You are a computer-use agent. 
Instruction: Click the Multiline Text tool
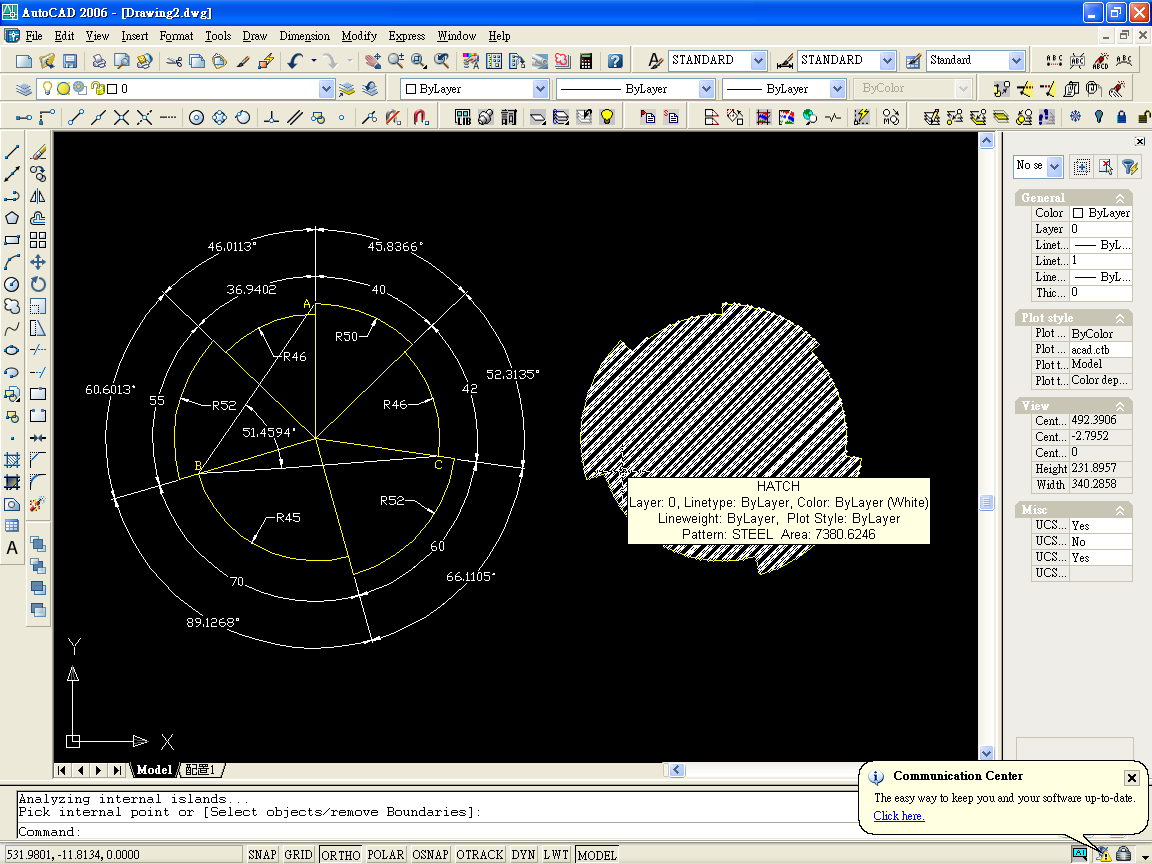(13, 548)
